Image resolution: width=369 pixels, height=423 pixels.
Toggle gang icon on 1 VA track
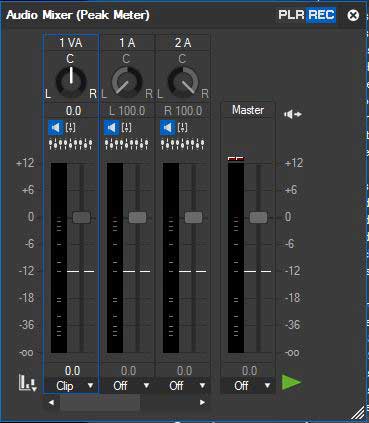point(70,127)
